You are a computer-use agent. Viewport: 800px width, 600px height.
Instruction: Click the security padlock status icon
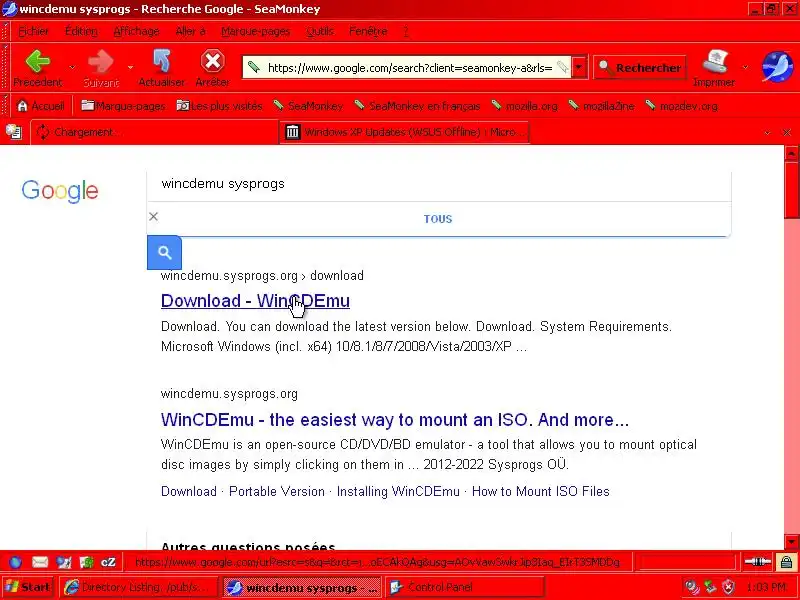tap(786, 562)
